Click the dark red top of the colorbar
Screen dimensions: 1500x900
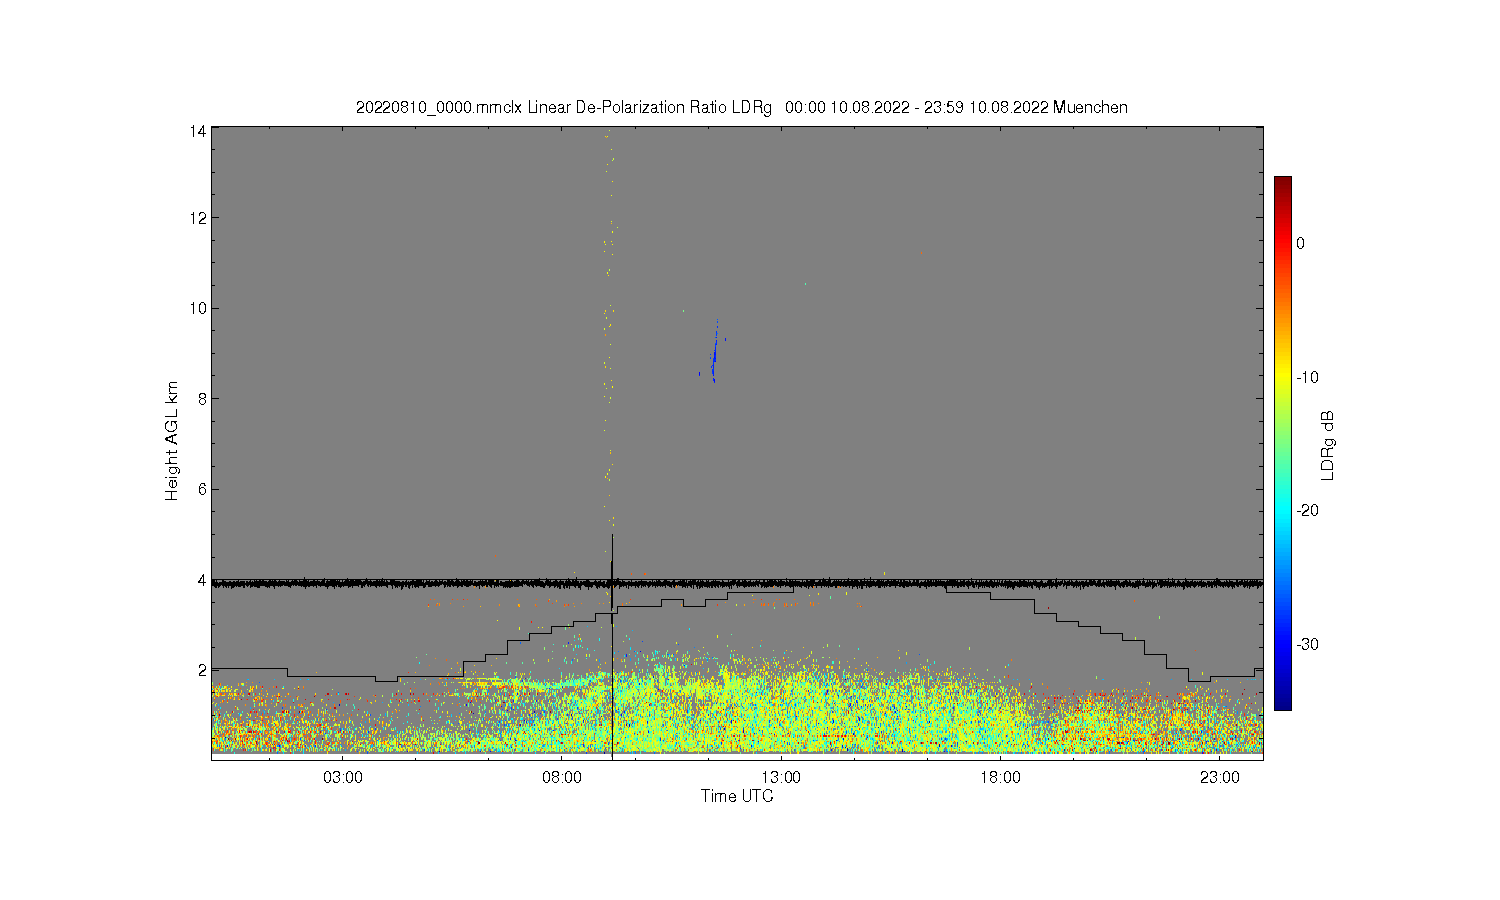(x=1282, y=183)
